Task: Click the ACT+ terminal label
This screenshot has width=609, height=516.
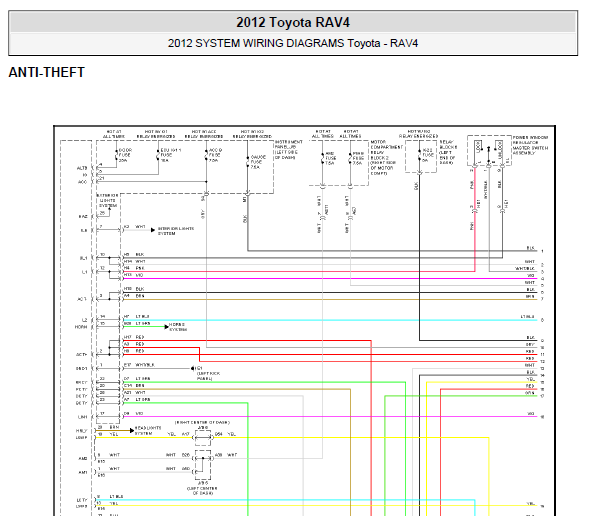Action: [x=81, y=354]
